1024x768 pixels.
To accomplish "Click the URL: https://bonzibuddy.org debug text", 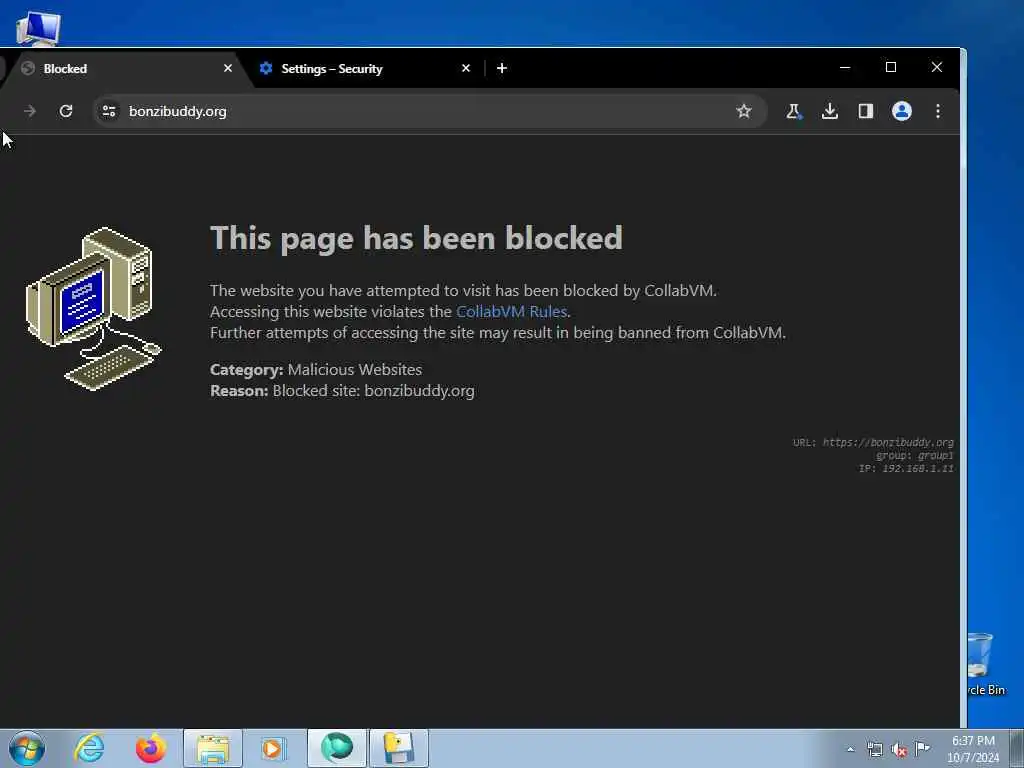I will click(873, 443).
